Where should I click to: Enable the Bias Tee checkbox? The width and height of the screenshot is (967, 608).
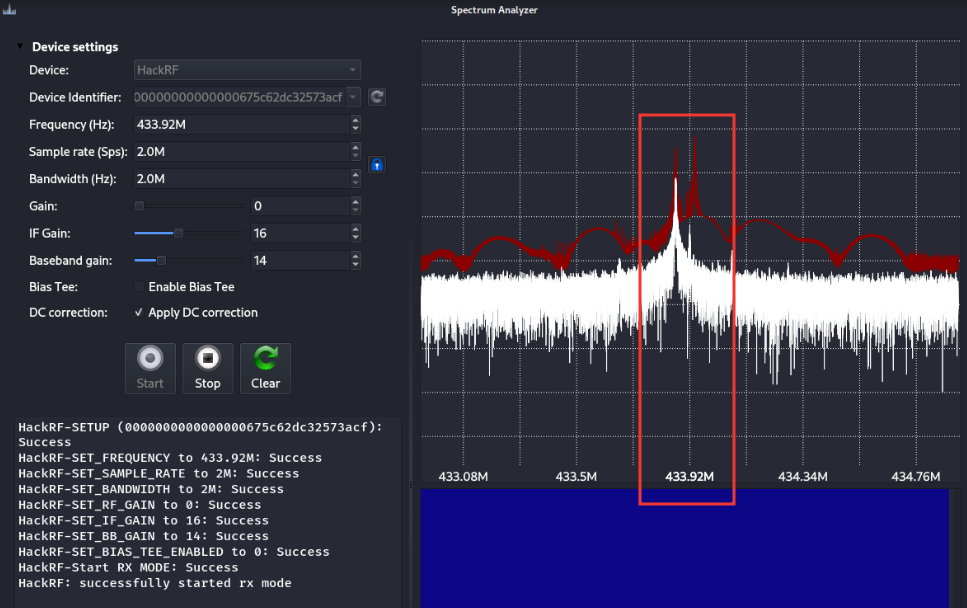(x=139, y=287)
